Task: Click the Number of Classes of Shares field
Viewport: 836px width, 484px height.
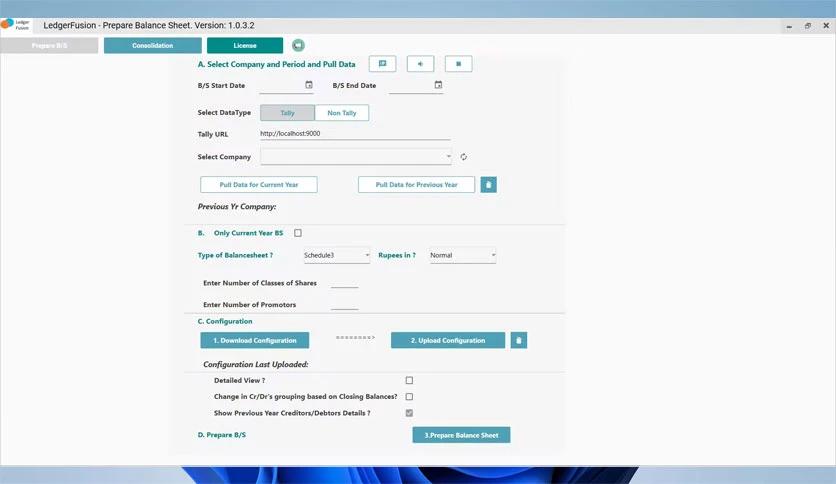Action: pyautogui.click(x=344, y=283)
